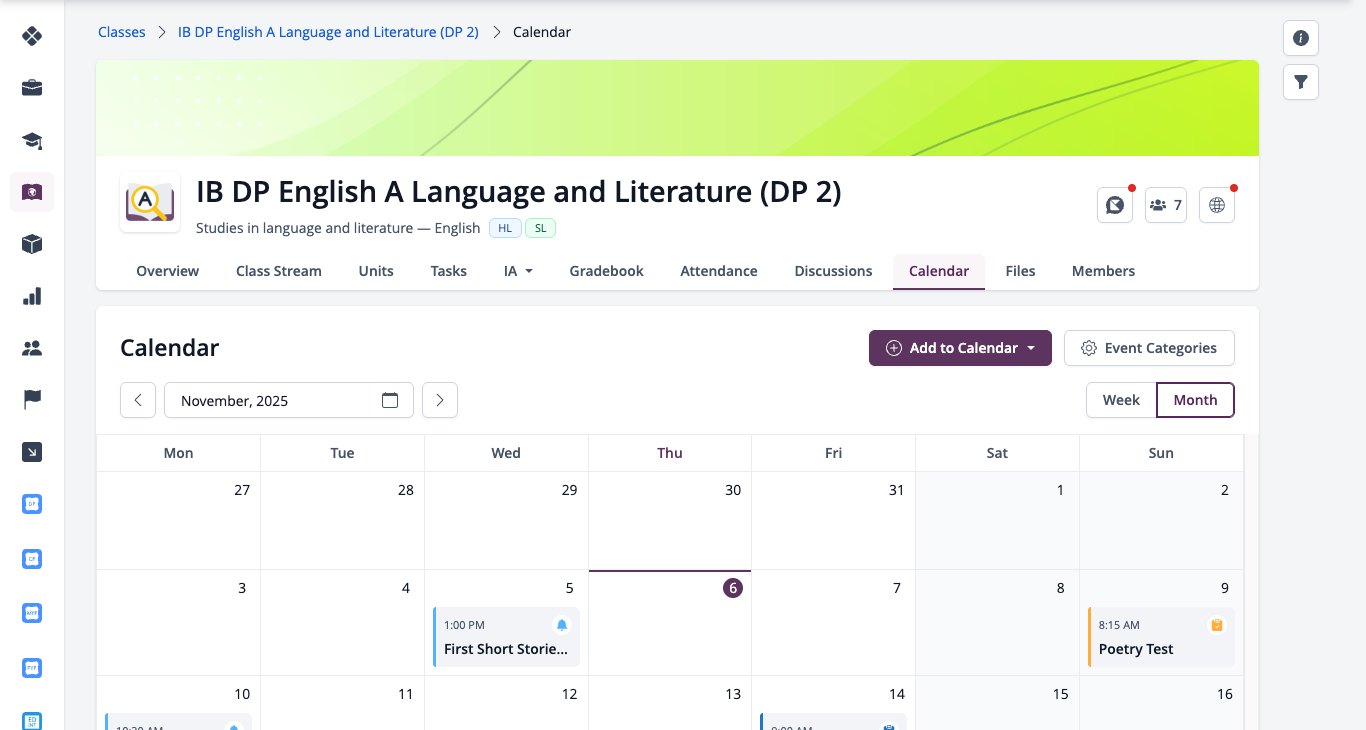1366x730 pixels.
Task: Open the Units tab
Action: click(376, 271)
